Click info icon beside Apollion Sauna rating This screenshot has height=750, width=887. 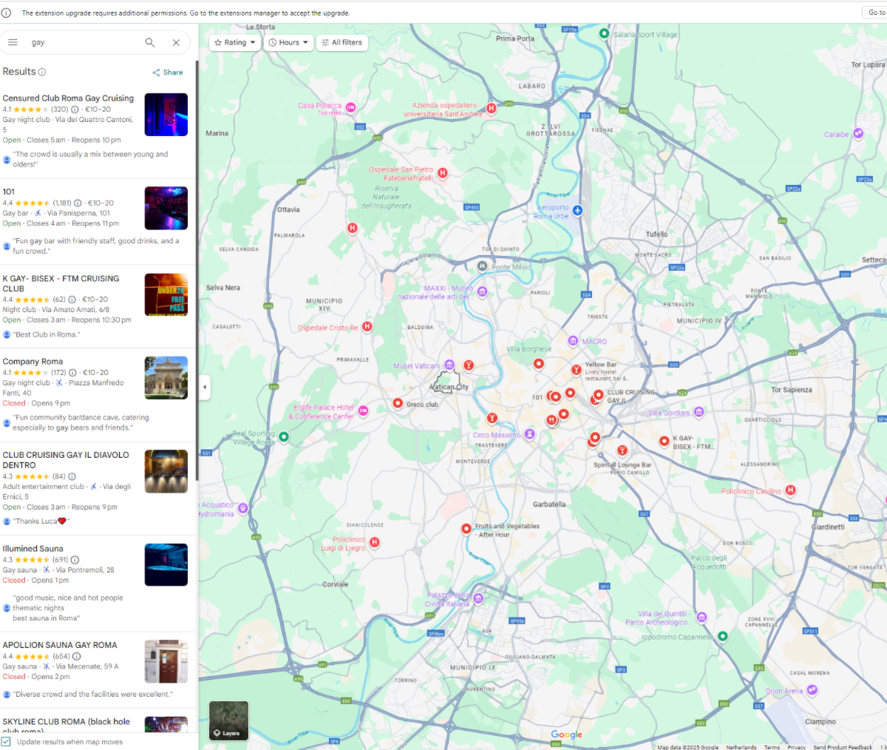click(x=76, y=657)
